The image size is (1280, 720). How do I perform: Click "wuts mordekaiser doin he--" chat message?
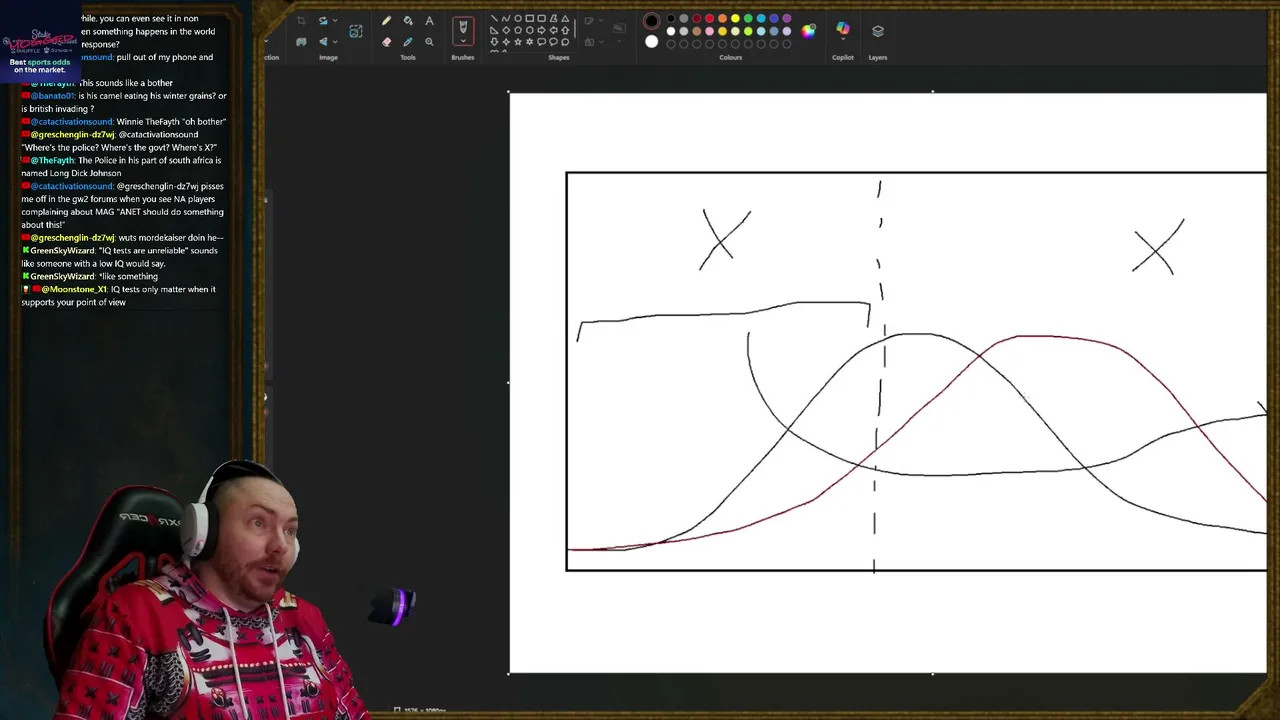point(171,238)
